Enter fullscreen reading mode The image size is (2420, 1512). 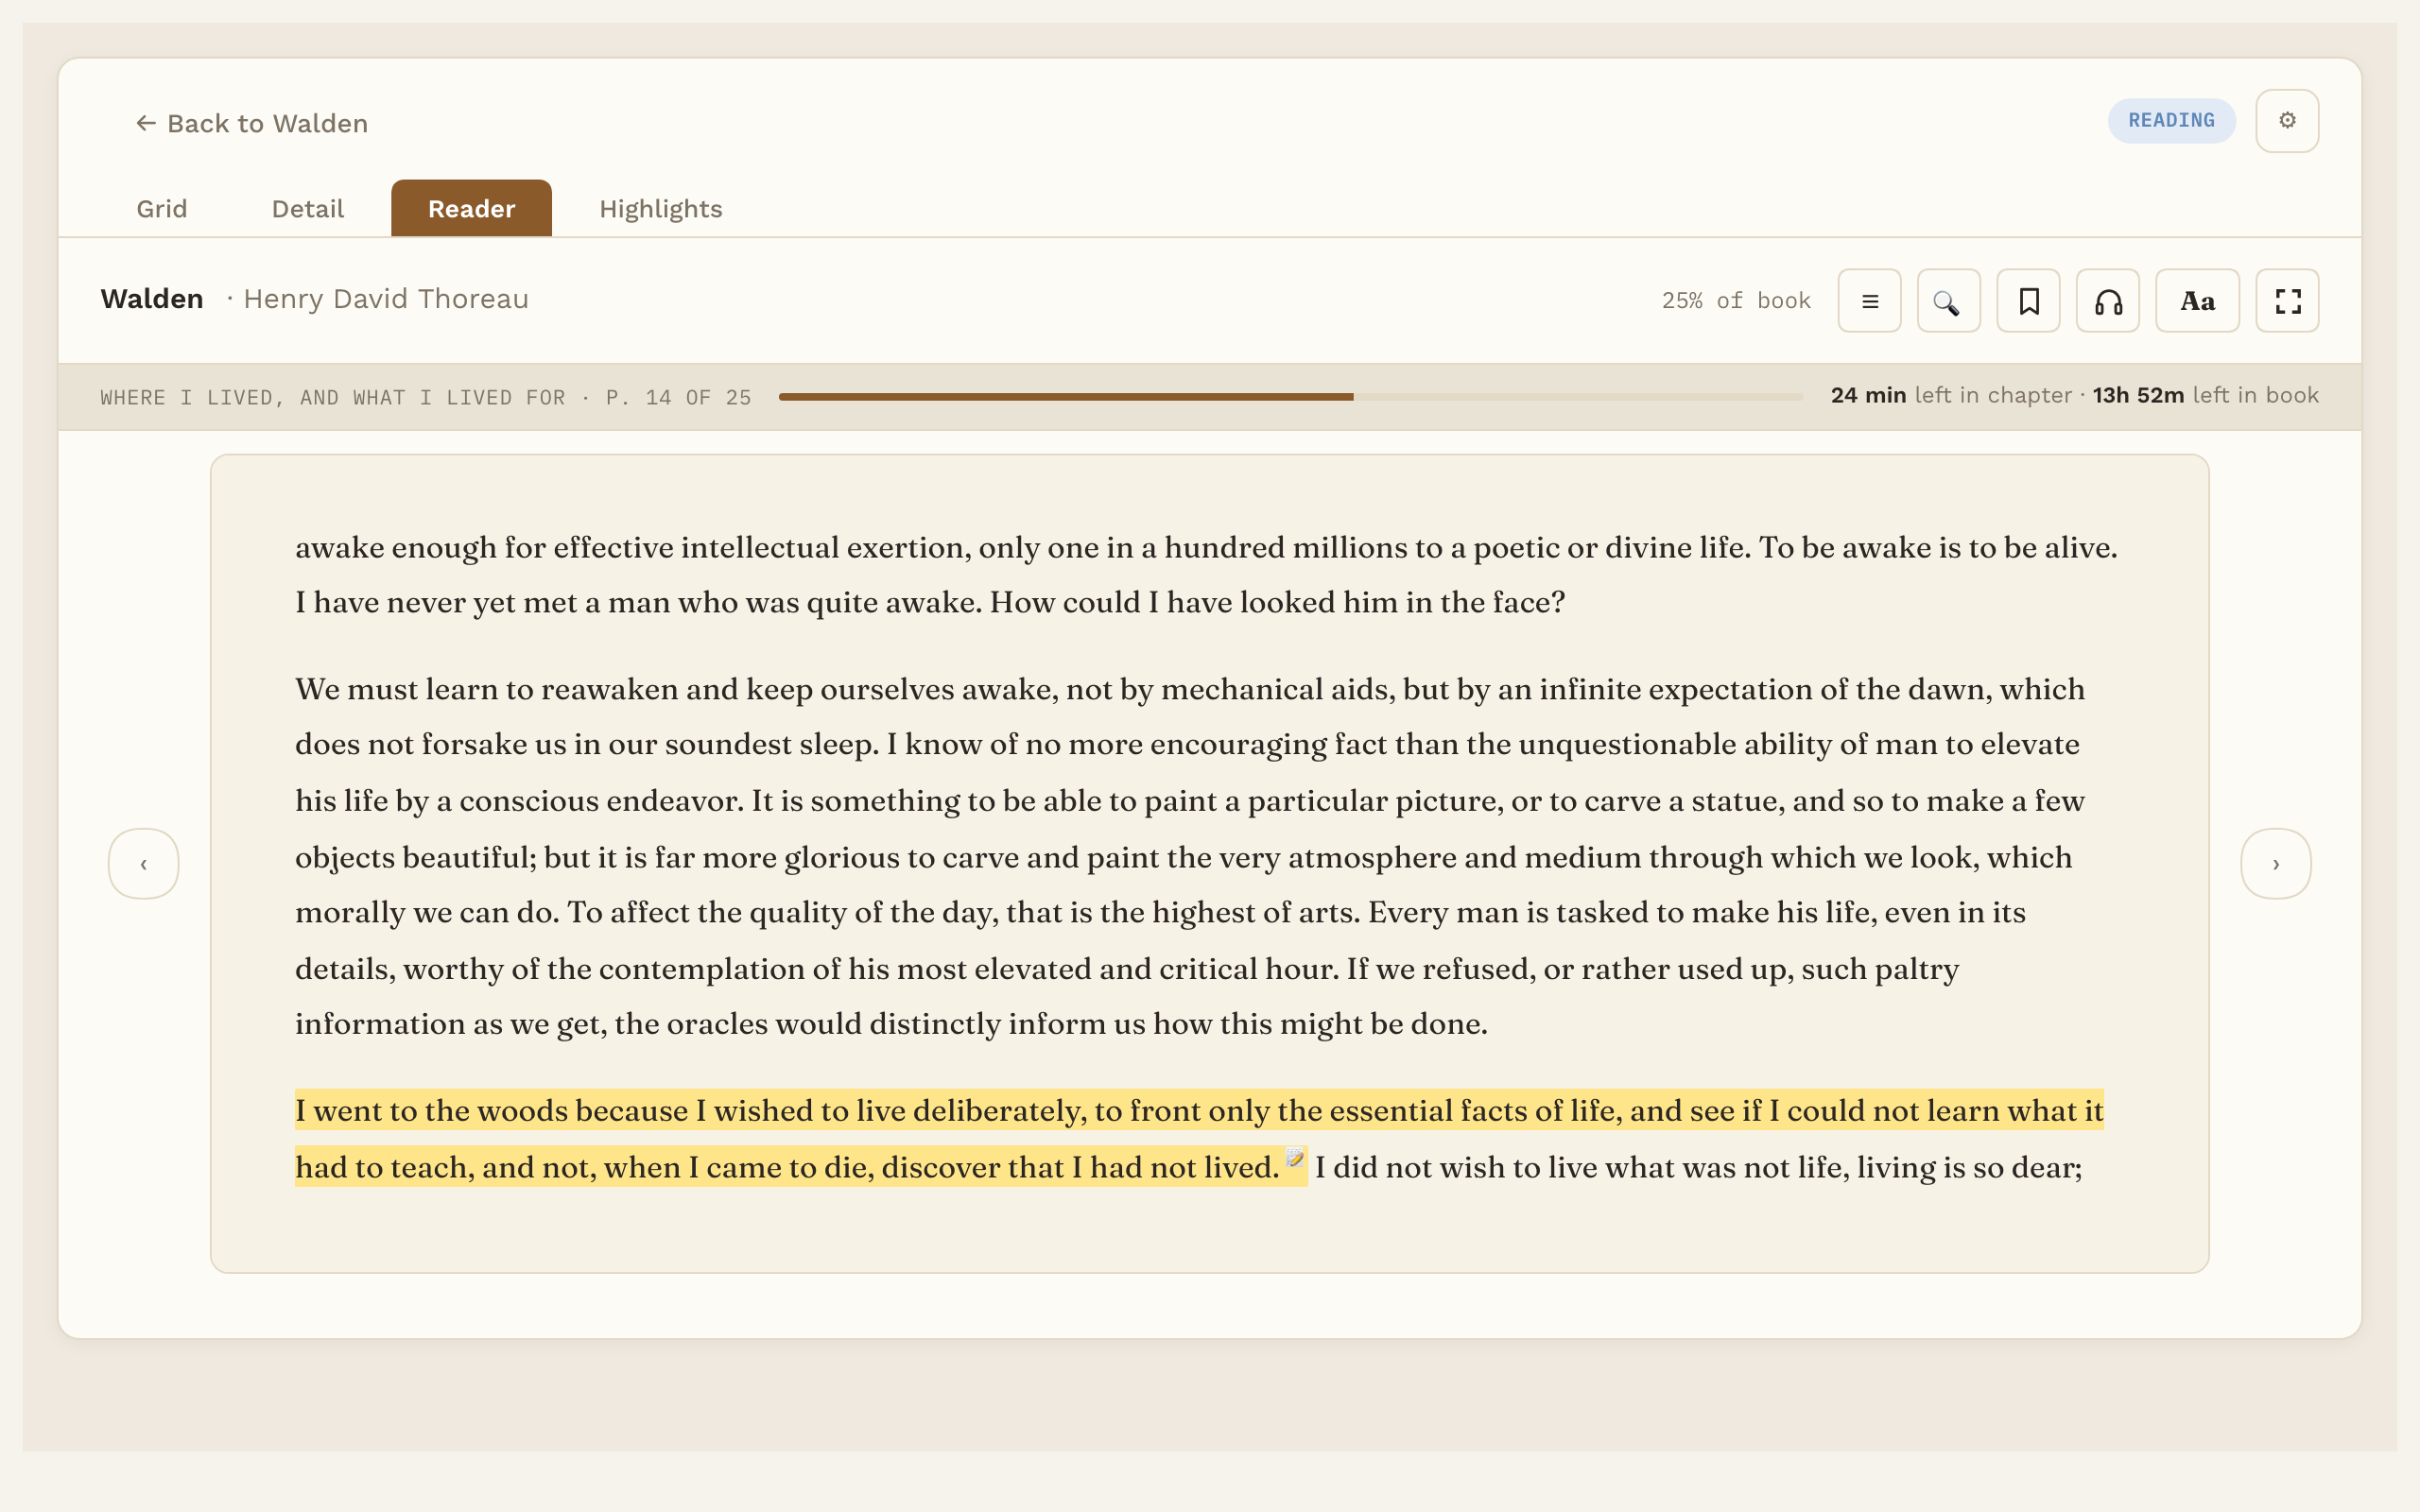2287,301
